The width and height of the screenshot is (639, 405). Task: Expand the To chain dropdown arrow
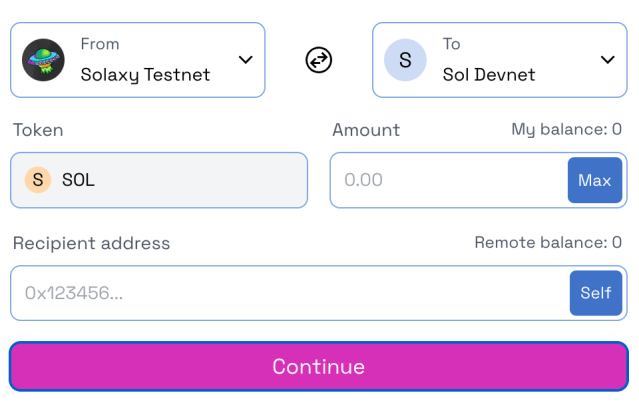click(607, 60)
